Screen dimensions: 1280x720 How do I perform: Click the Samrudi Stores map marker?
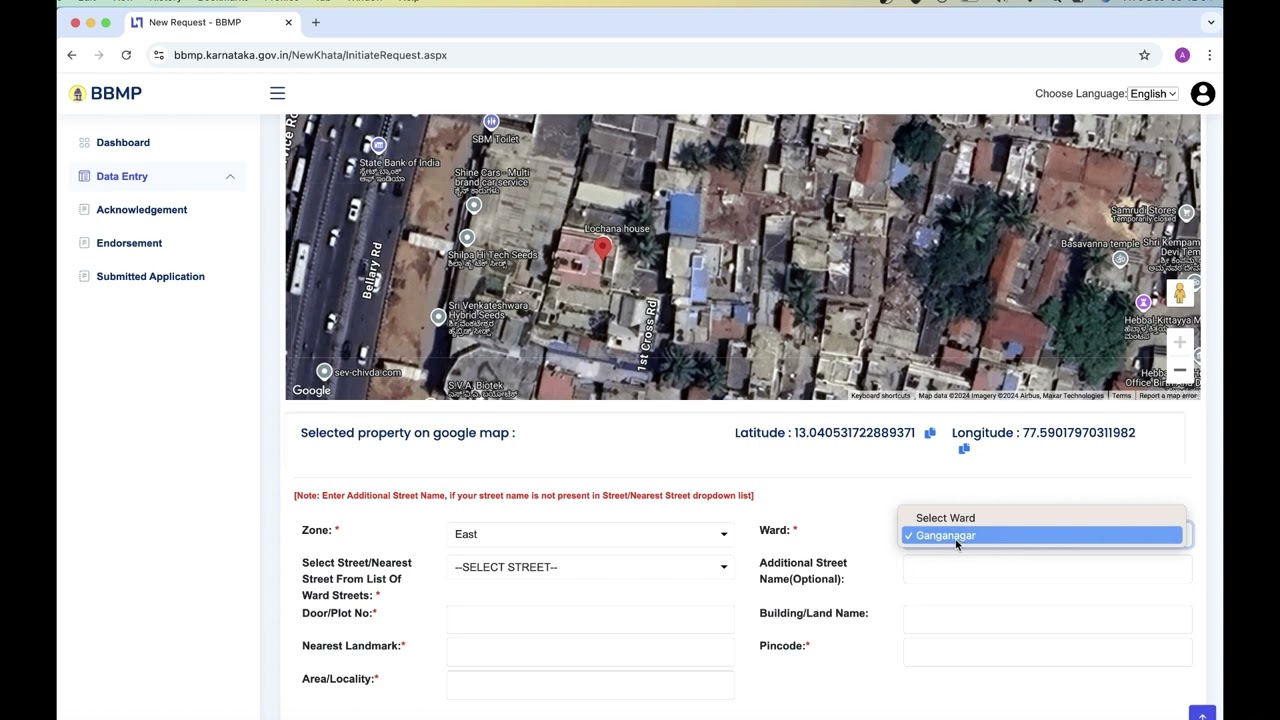pos(1186,212)
